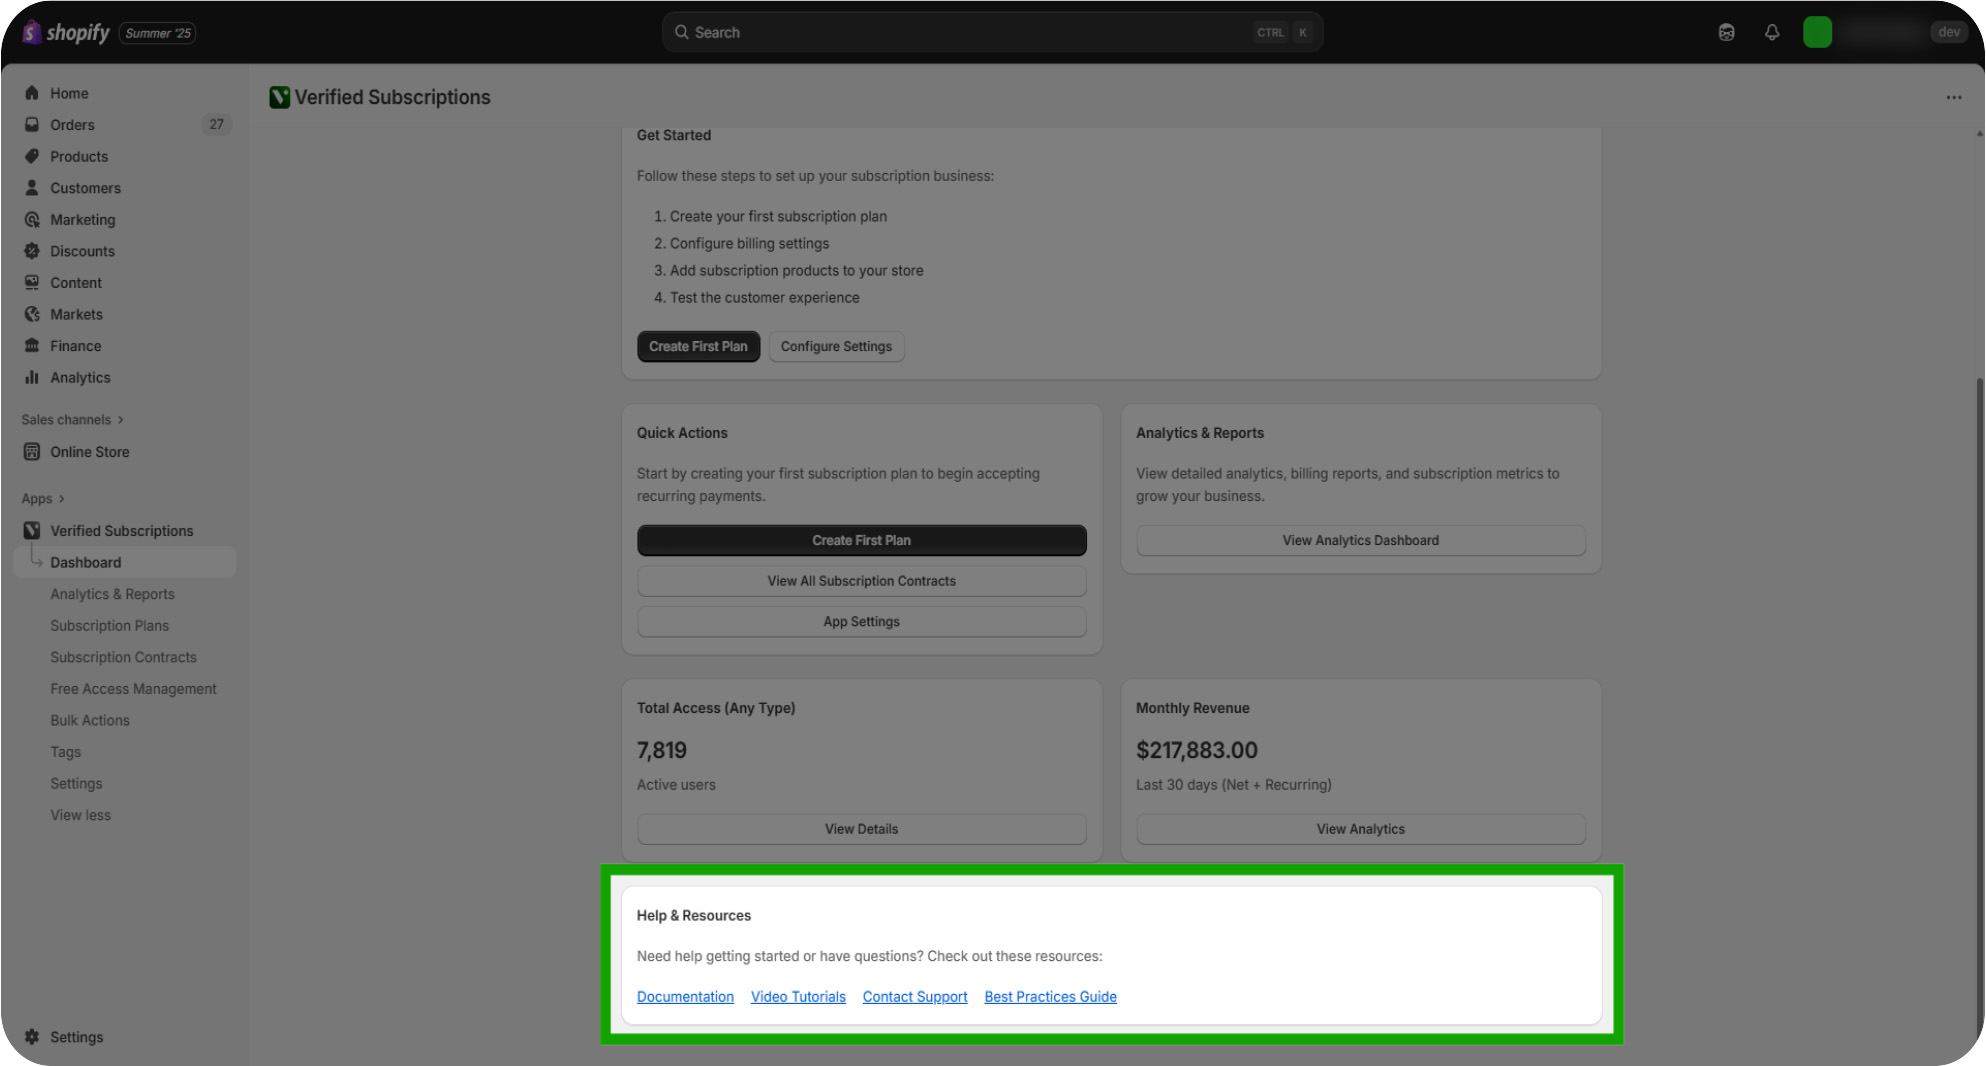Expand the Apps section chevron
The width and height of the screenshot is (1986, 1066).
coord(61,499)
